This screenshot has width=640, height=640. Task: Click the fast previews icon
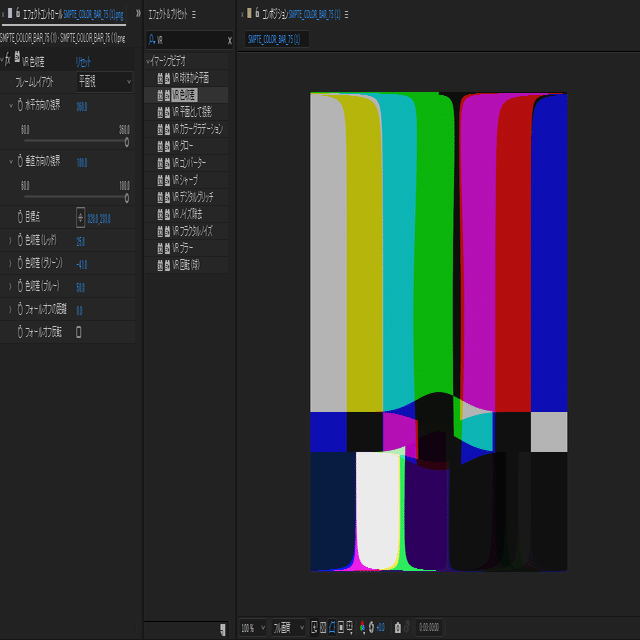click(x=314, y=627)
